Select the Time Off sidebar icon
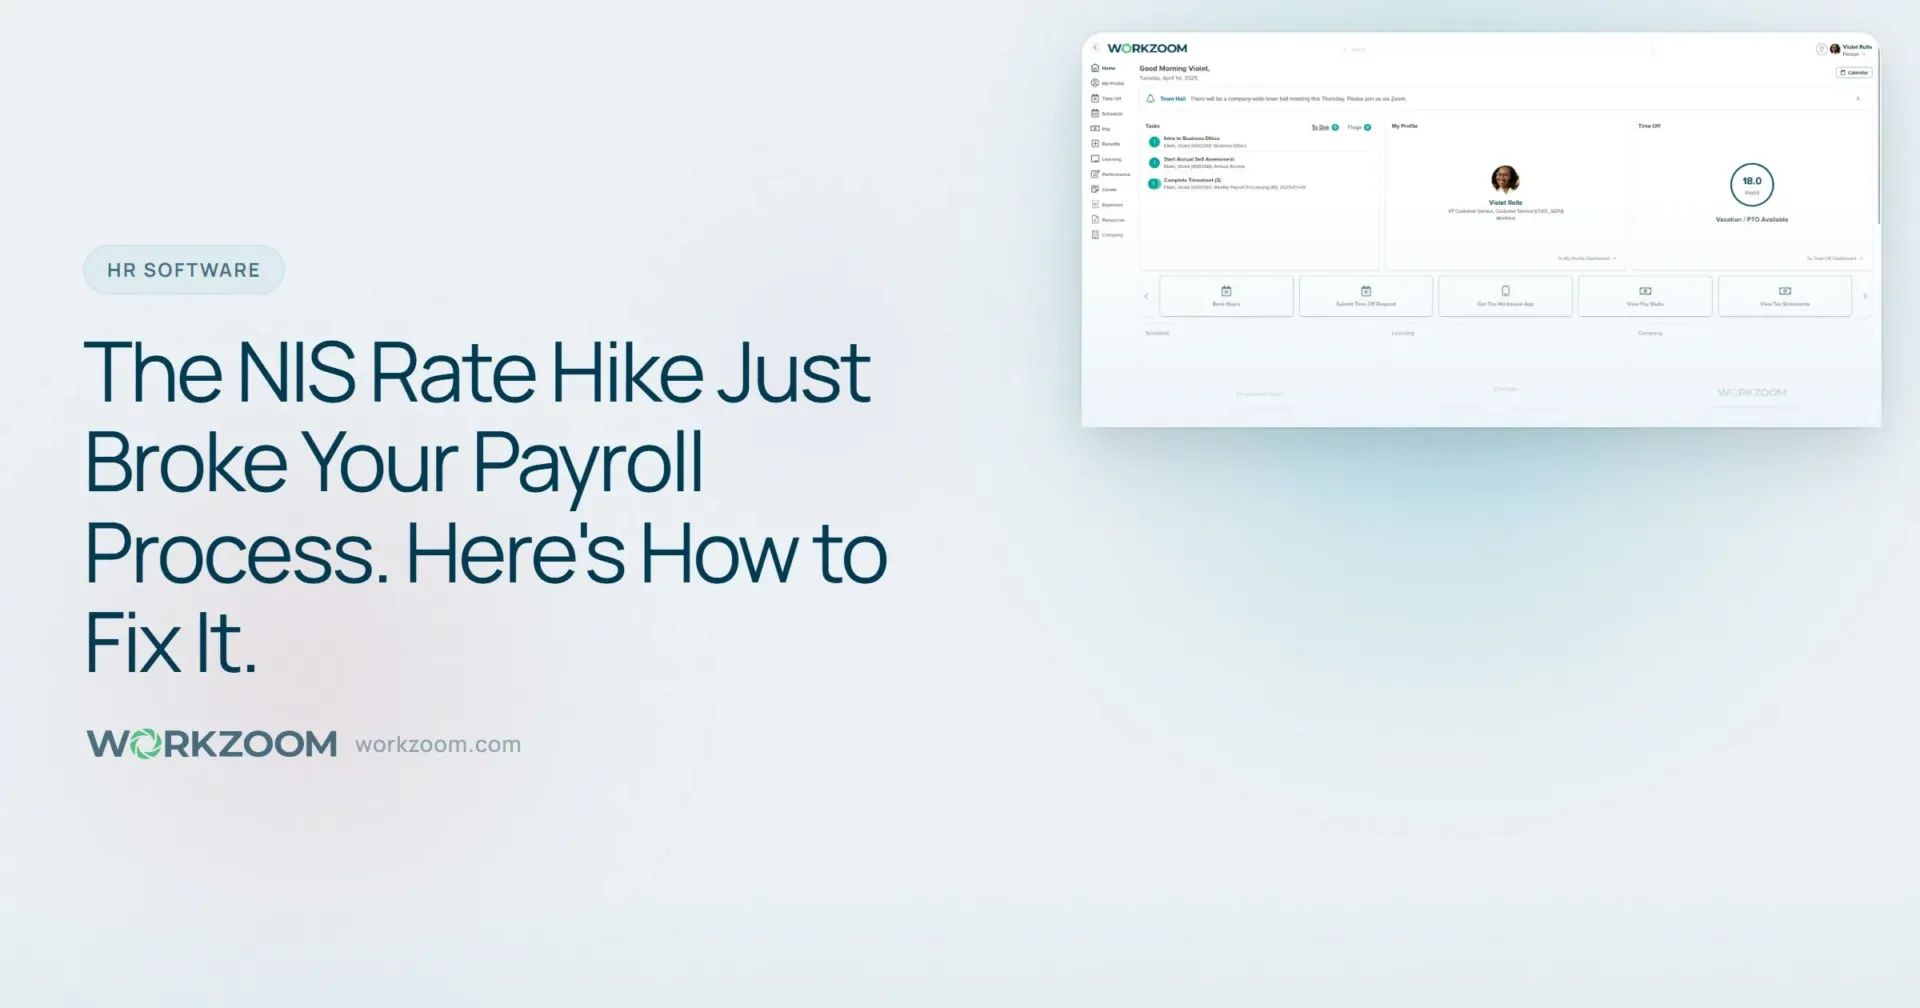Viewport: 1920px width, 1008px height. pyautogui.click(x=1095, y=98)
